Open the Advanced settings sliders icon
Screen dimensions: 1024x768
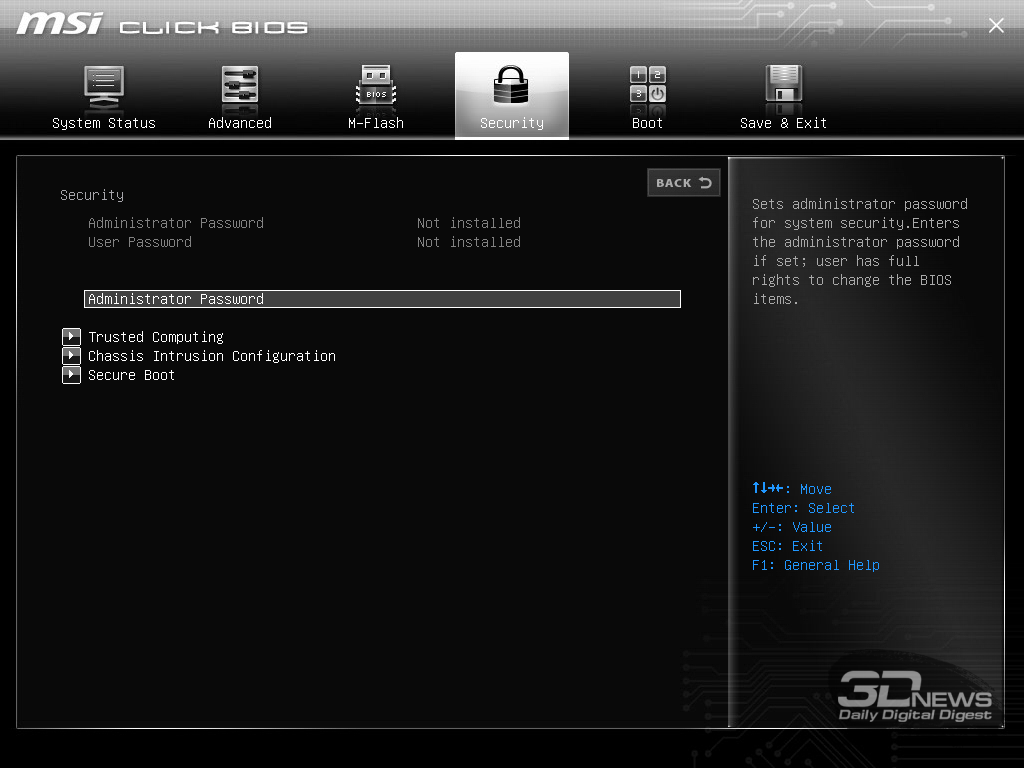(x=240, y=86)
